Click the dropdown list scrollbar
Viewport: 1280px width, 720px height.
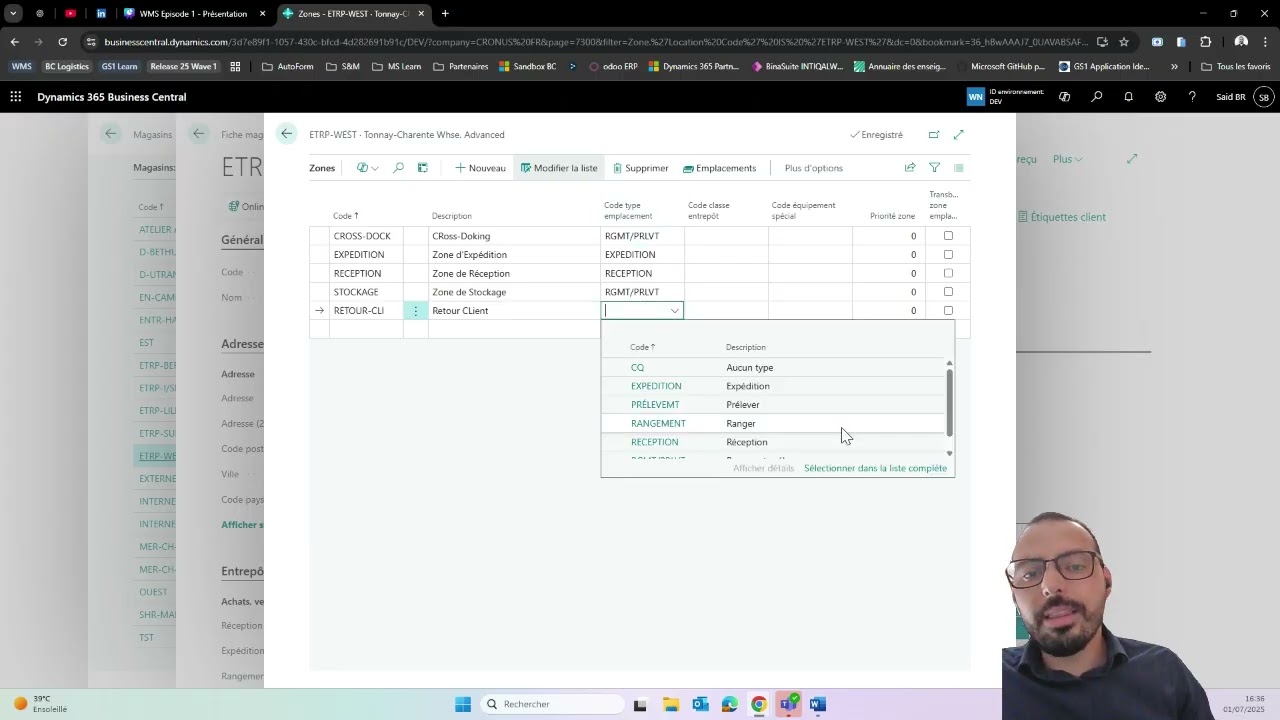coord(949,402)
